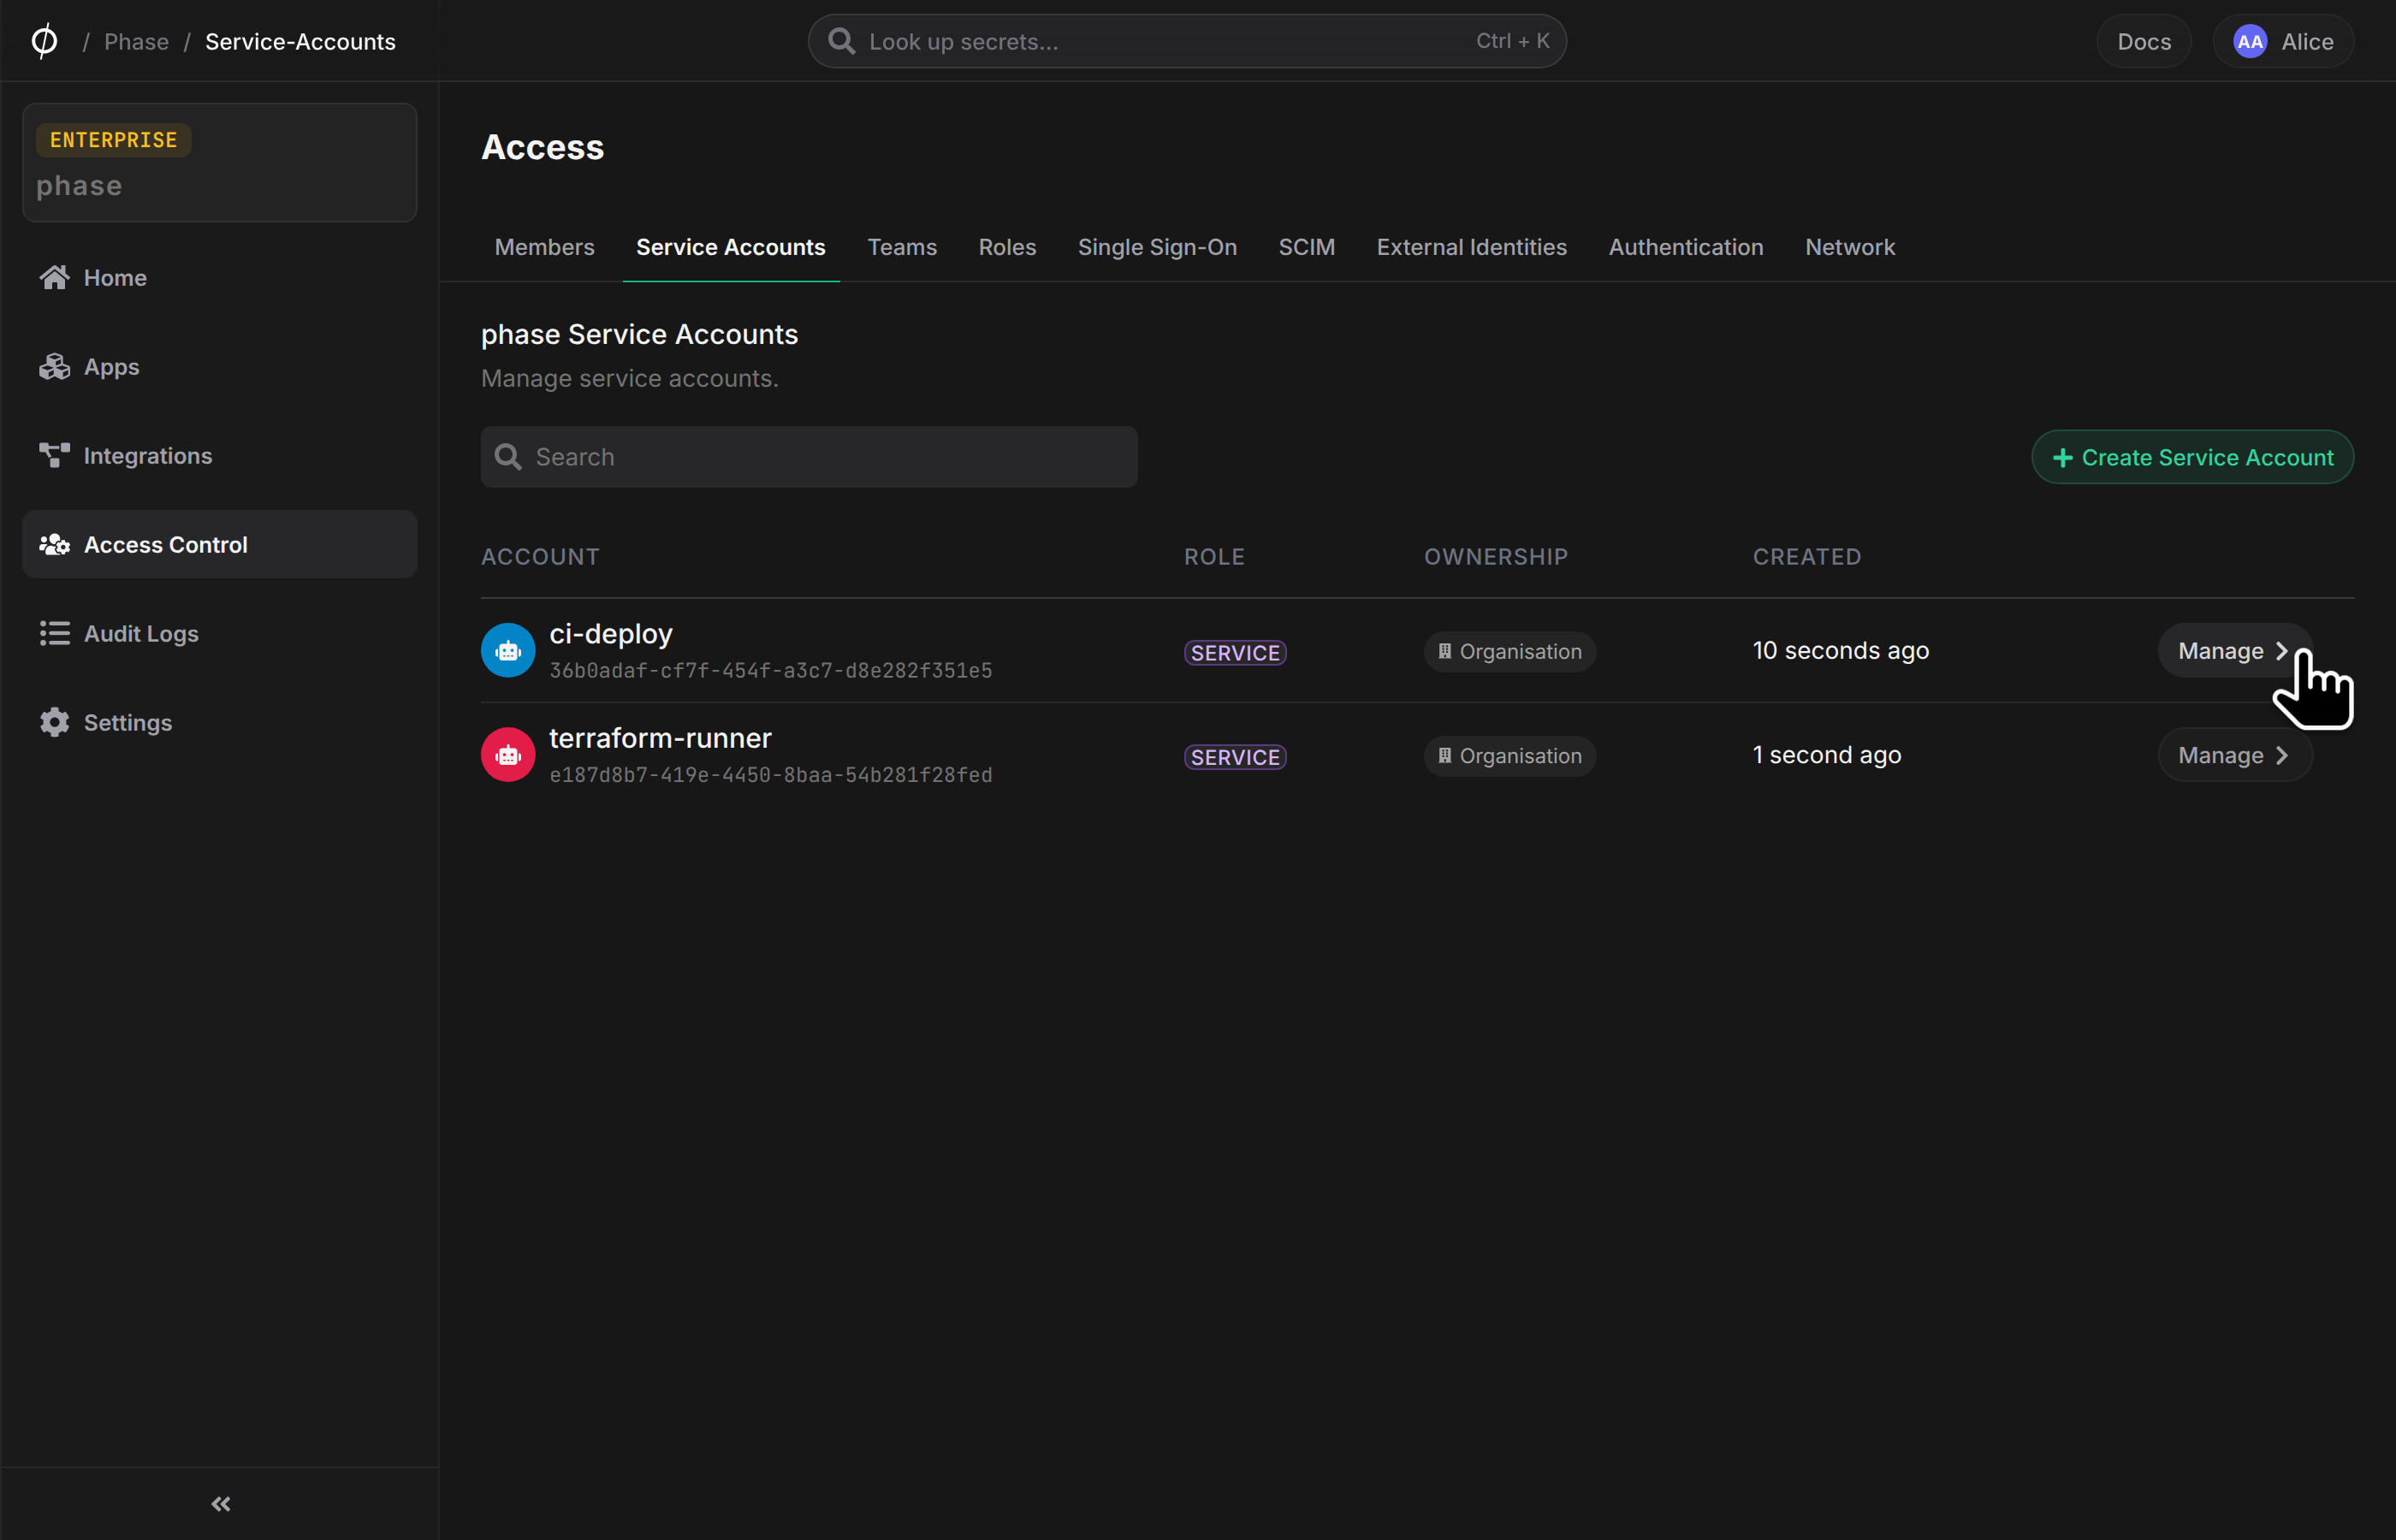Screen dimensions: 2396x1540
Task: Click the ENTERPRISE plan badge
Action: (x=113, y=139)
